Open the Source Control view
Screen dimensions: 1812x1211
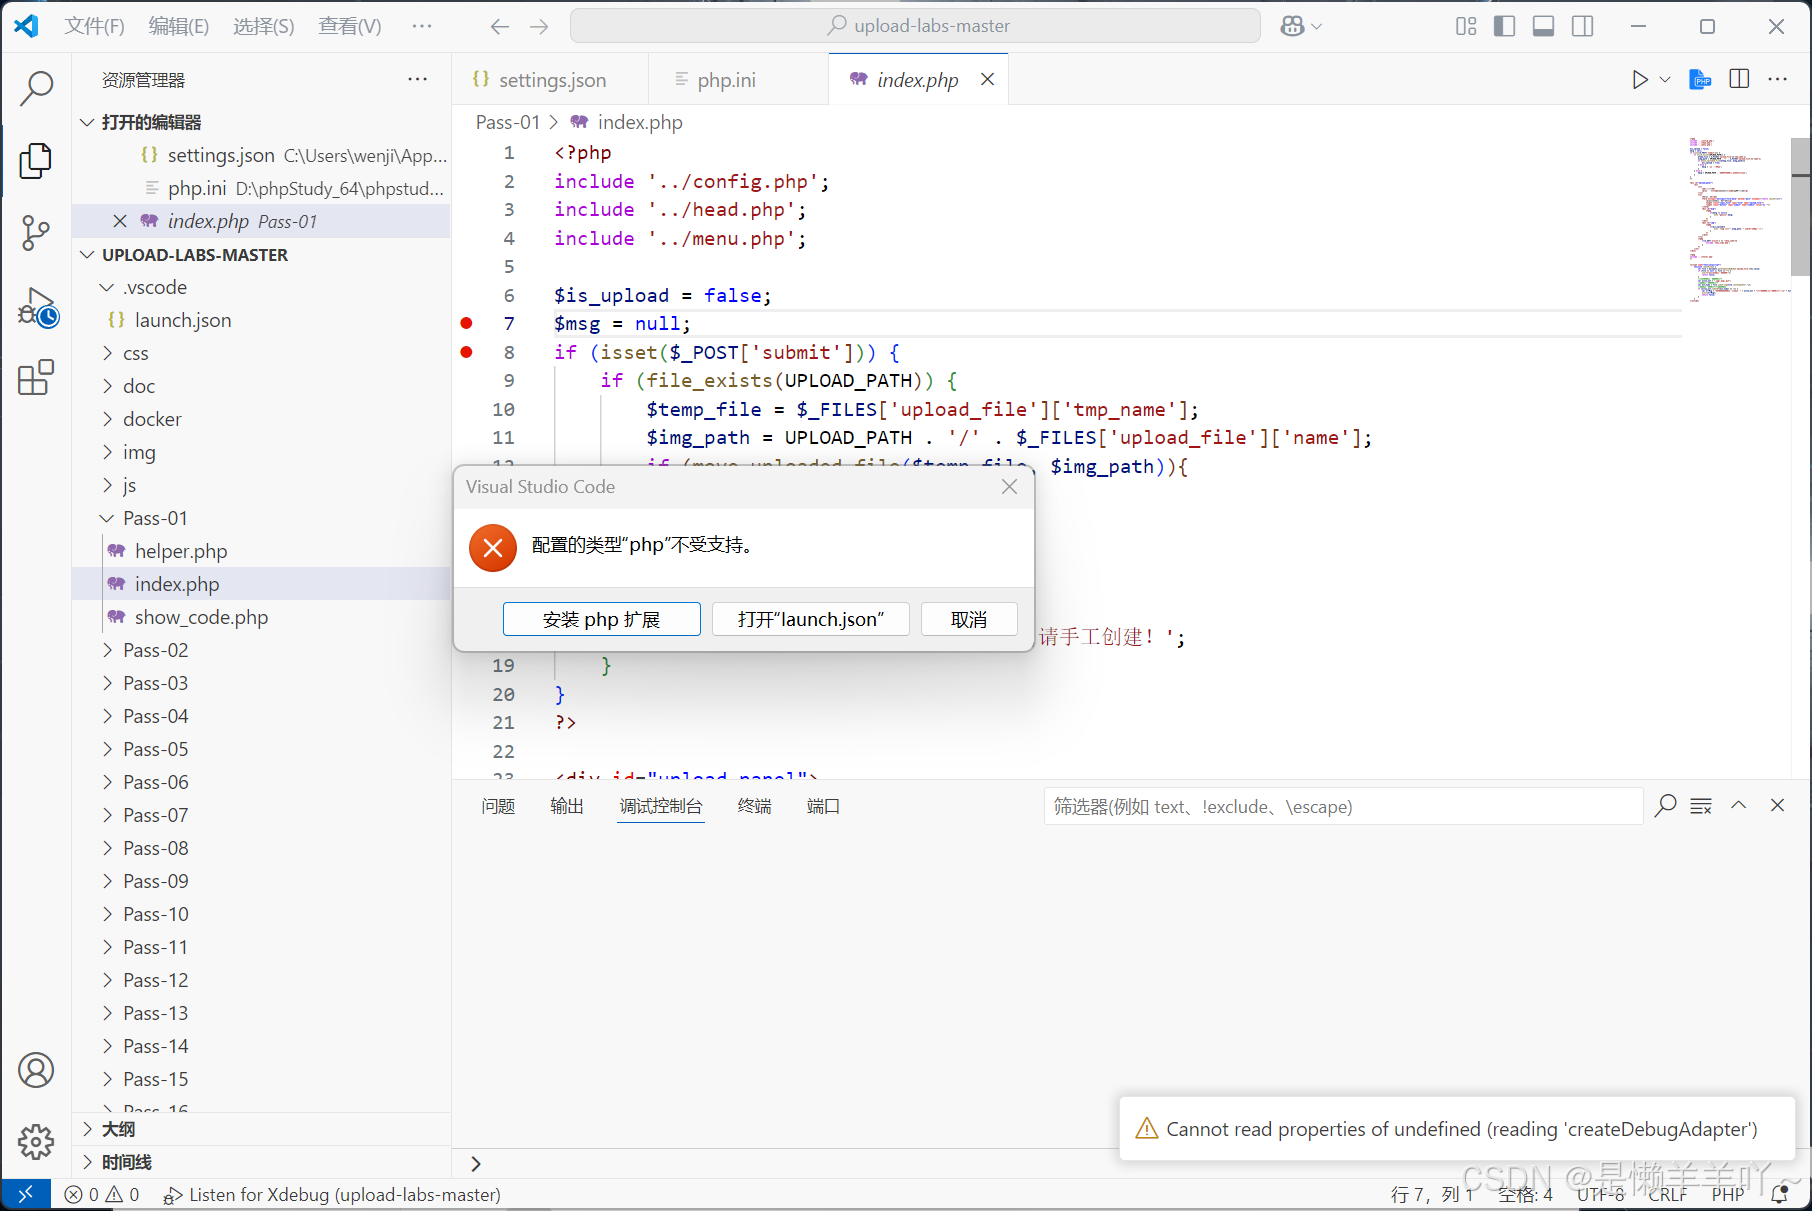tap(36, 233)
